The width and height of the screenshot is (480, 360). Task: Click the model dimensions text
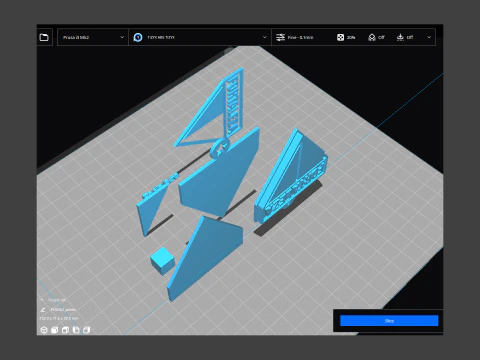click(59, 319)
